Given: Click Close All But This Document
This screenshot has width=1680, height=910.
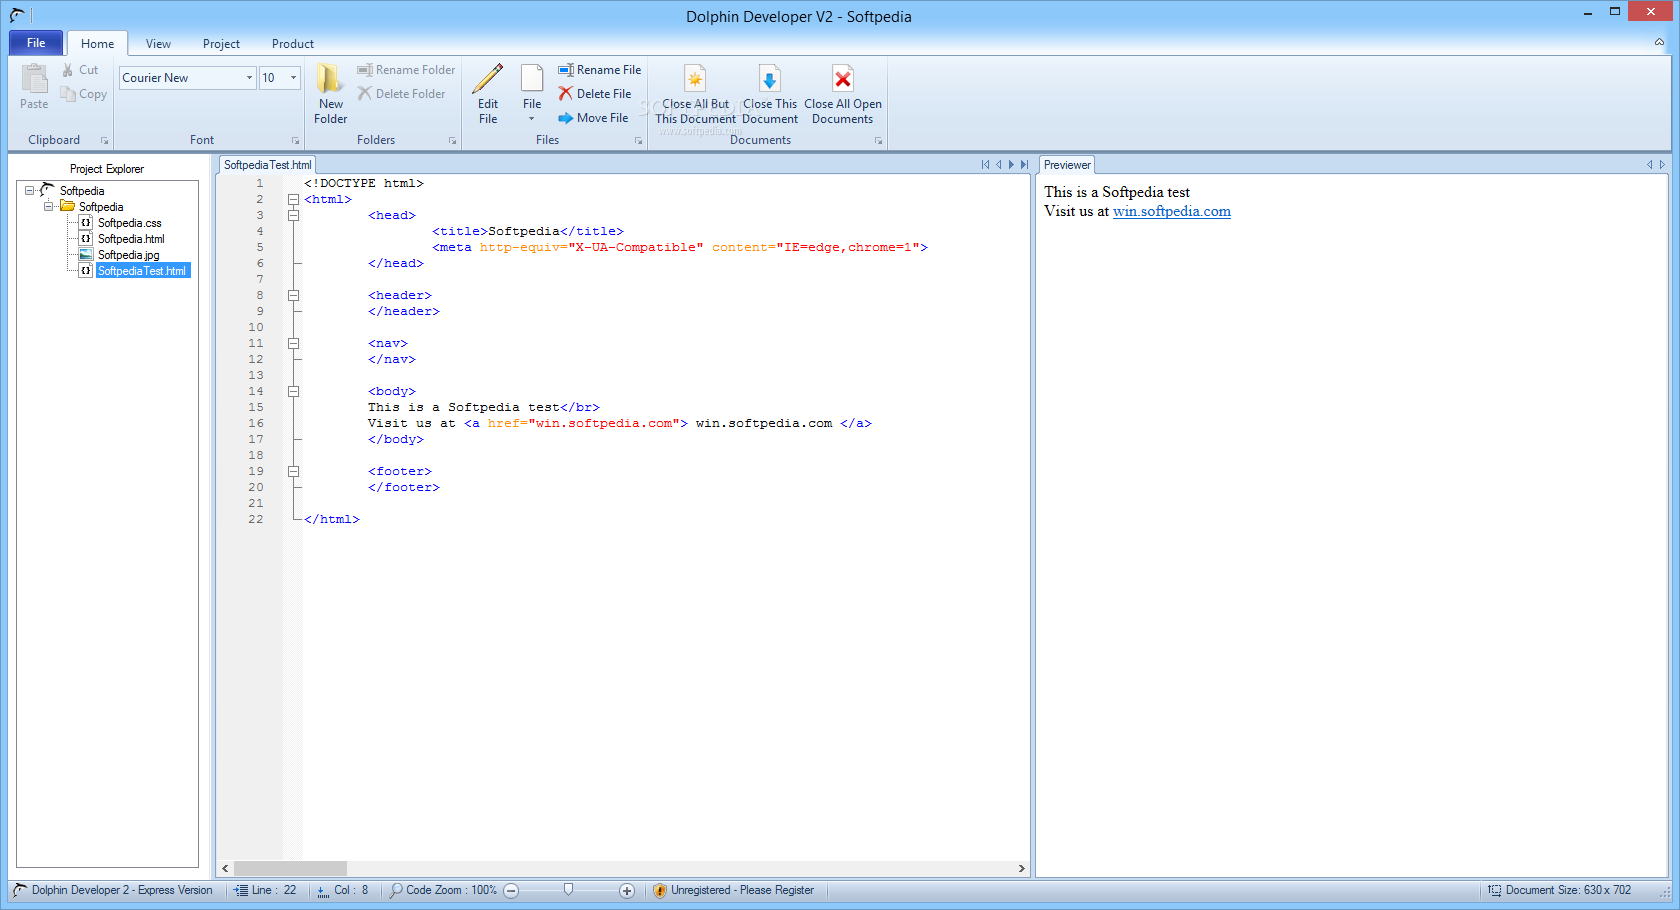Looking at the screenshot, I should [x=695, y=94].
